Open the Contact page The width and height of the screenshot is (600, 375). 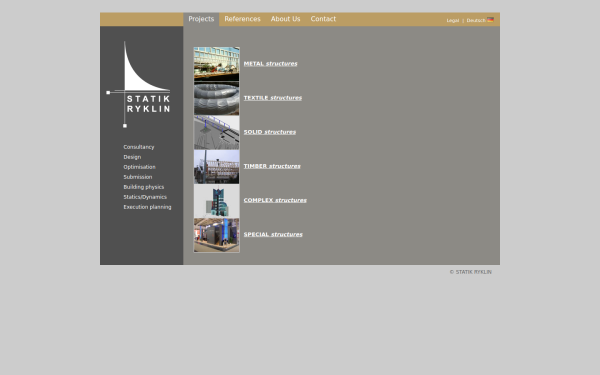pos(323,19)
